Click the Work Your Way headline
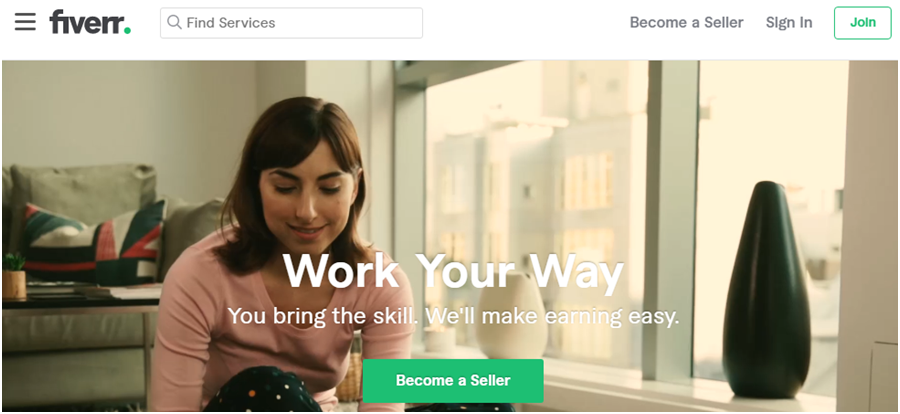 tap(453, 271)
